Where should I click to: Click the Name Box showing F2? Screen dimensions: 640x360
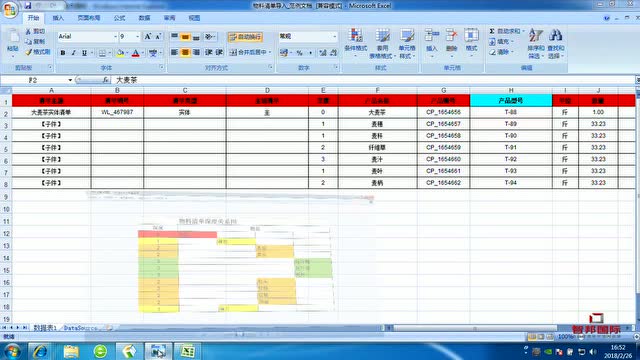pyautogui.click(x=36, y=80)
